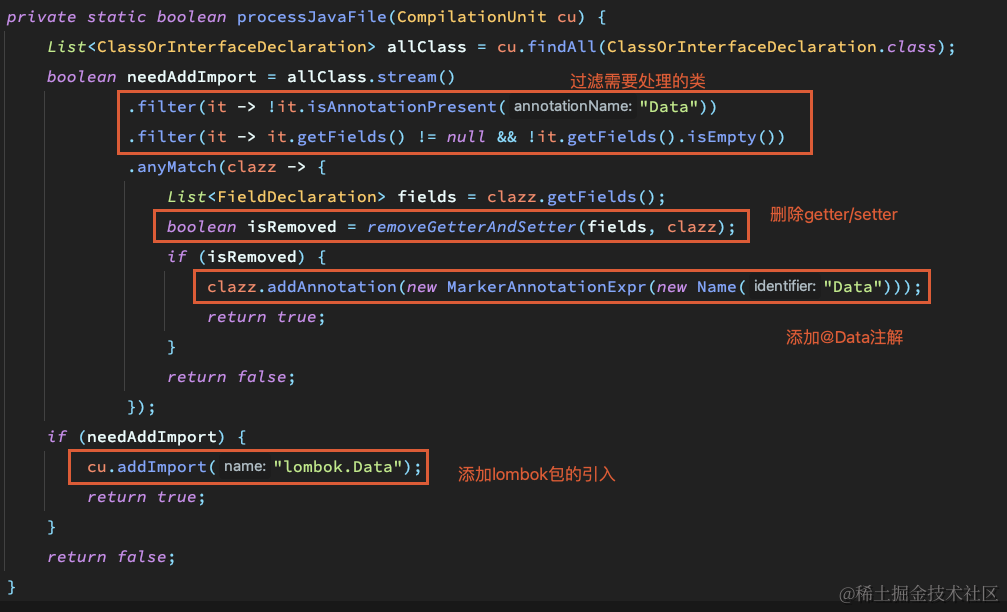Click List<FieldDeclaration> type

tap(276, 197)
